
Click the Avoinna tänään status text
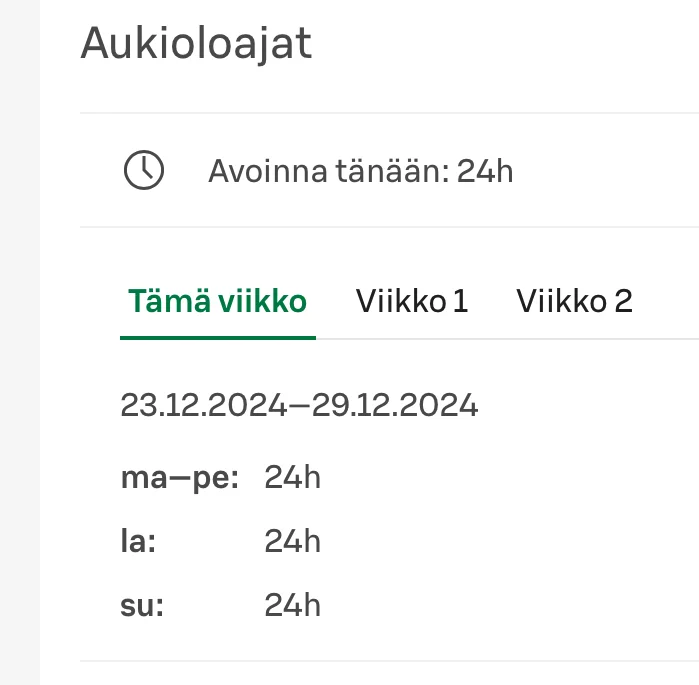(x=328, y=172)
